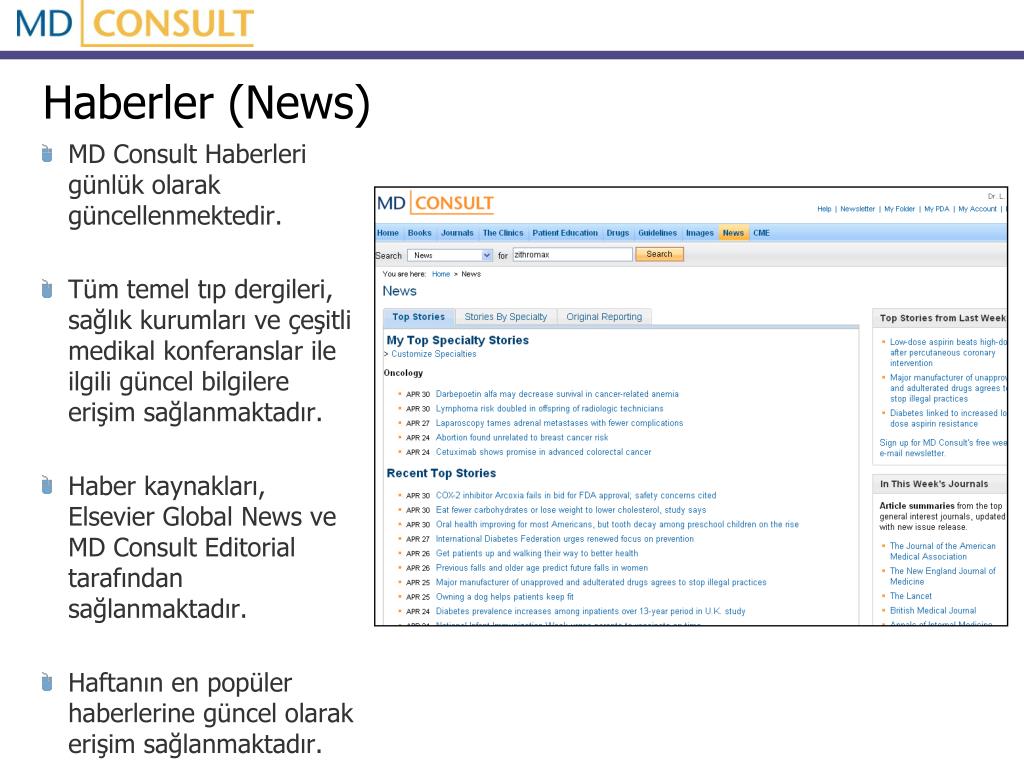1024x768 pixels.
Task: Open The Clinics menu item
Action: point(503,232)
